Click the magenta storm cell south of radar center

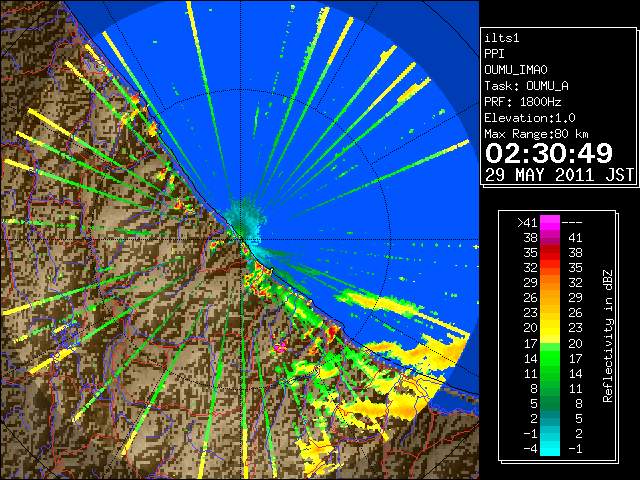[280, 348]
